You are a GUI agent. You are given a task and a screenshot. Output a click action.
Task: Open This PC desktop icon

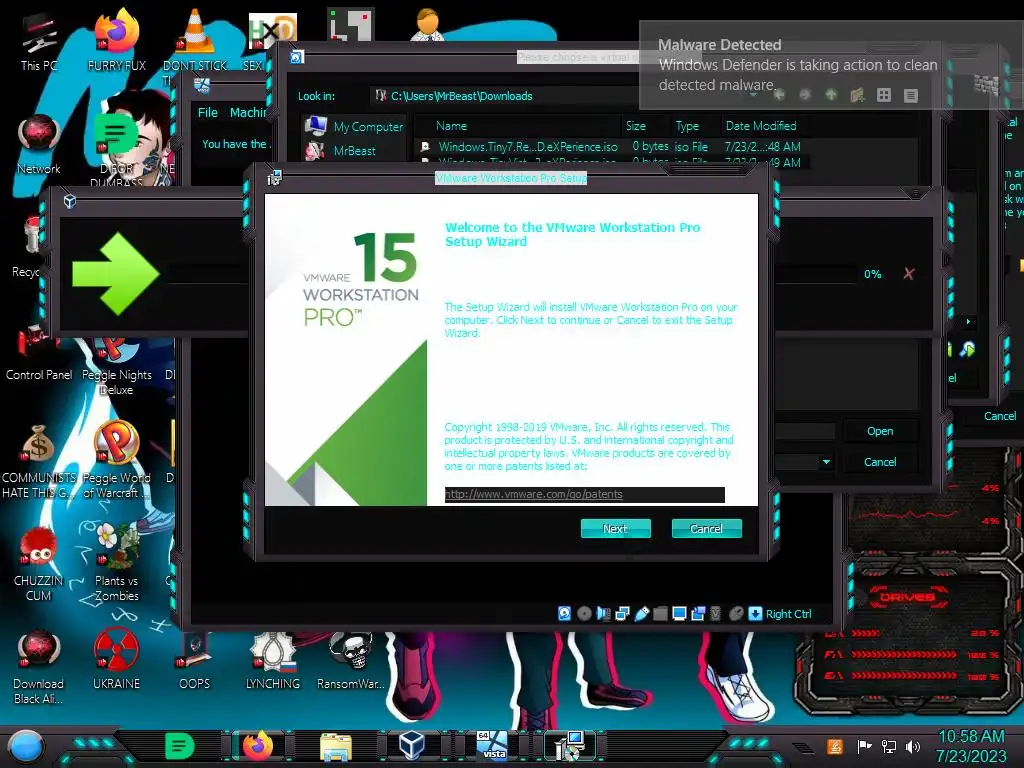[x=39, y=42]
